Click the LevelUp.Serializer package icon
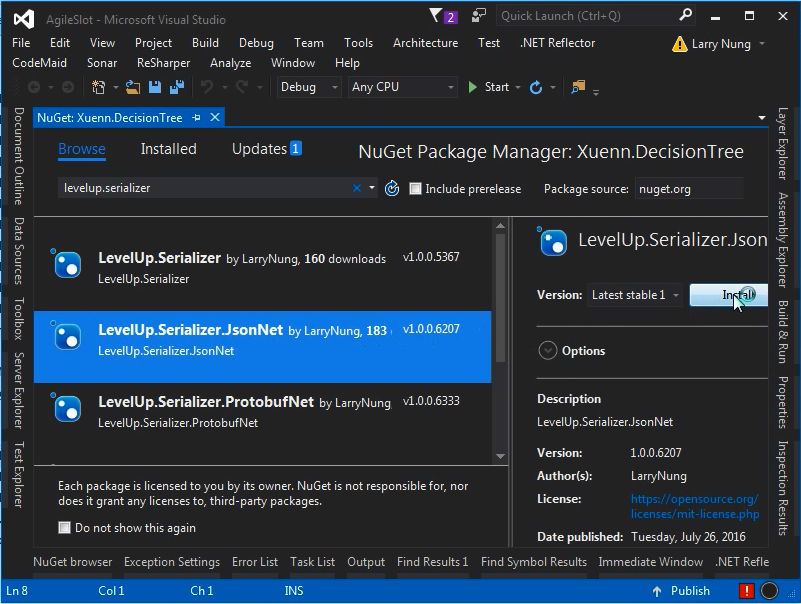 click(67, 264)
